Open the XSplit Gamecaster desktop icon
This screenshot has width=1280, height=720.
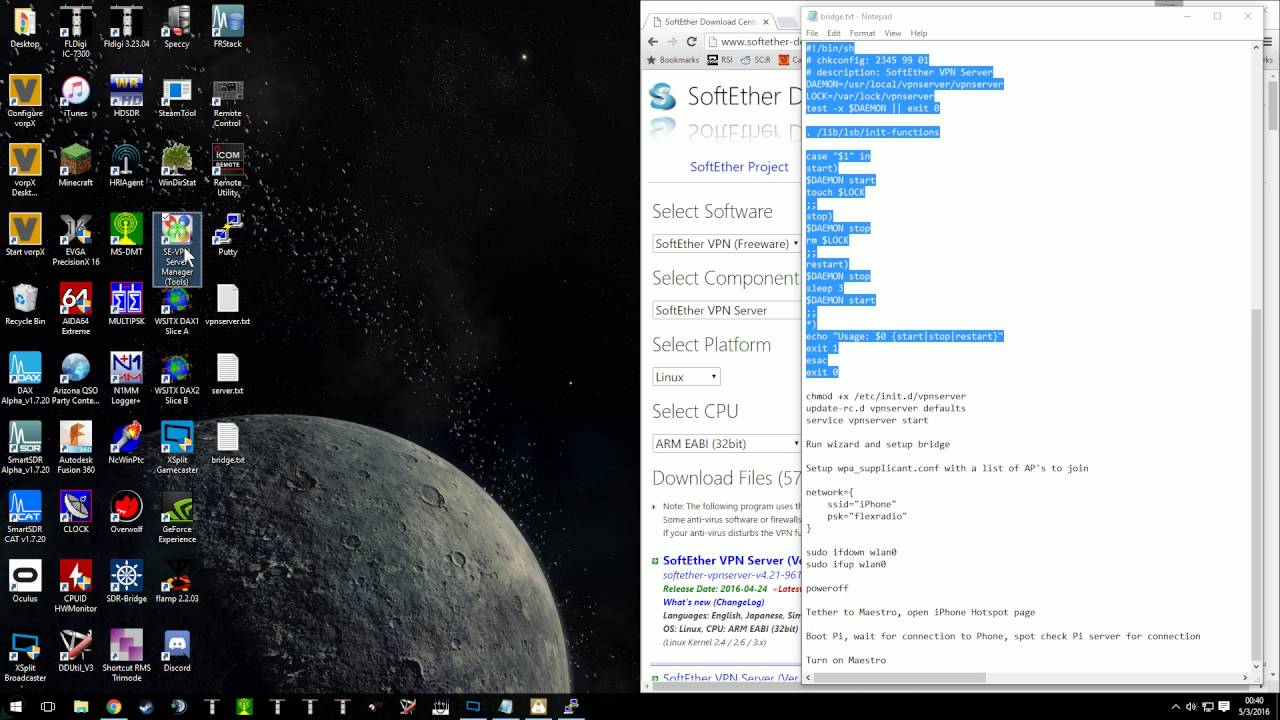[x=177, y=448]
